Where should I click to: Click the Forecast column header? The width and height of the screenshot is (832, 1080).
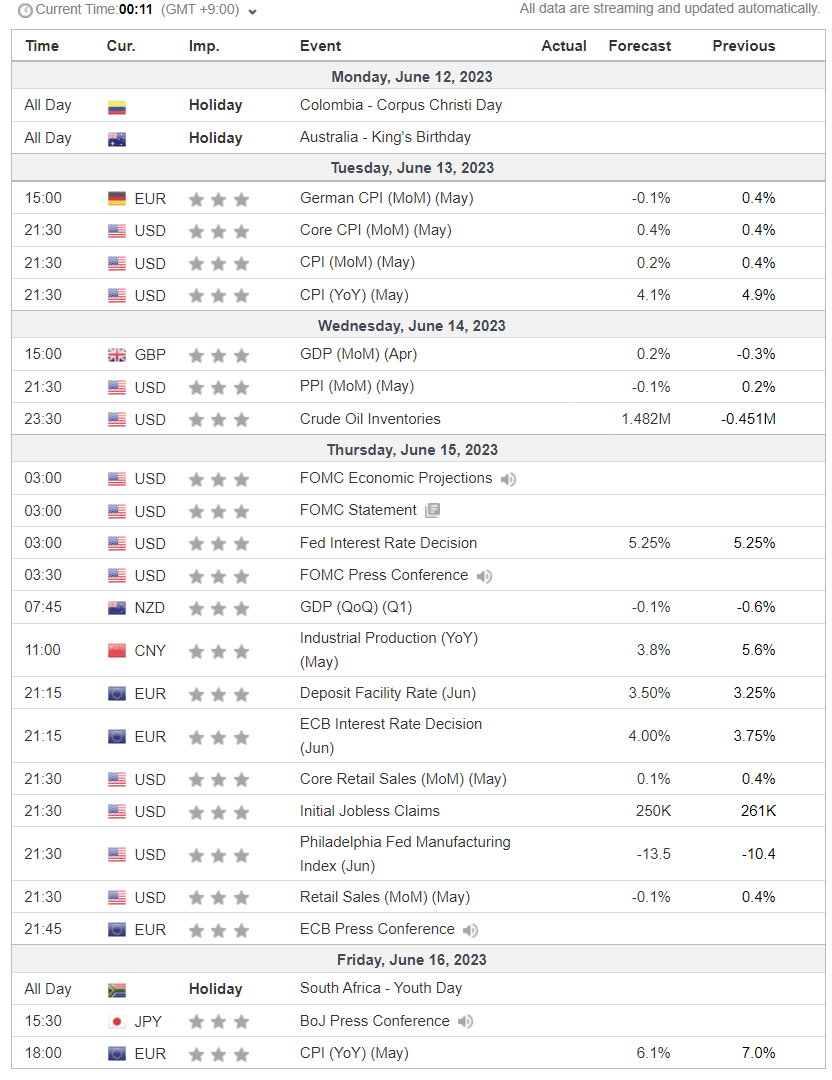point(640,46)
